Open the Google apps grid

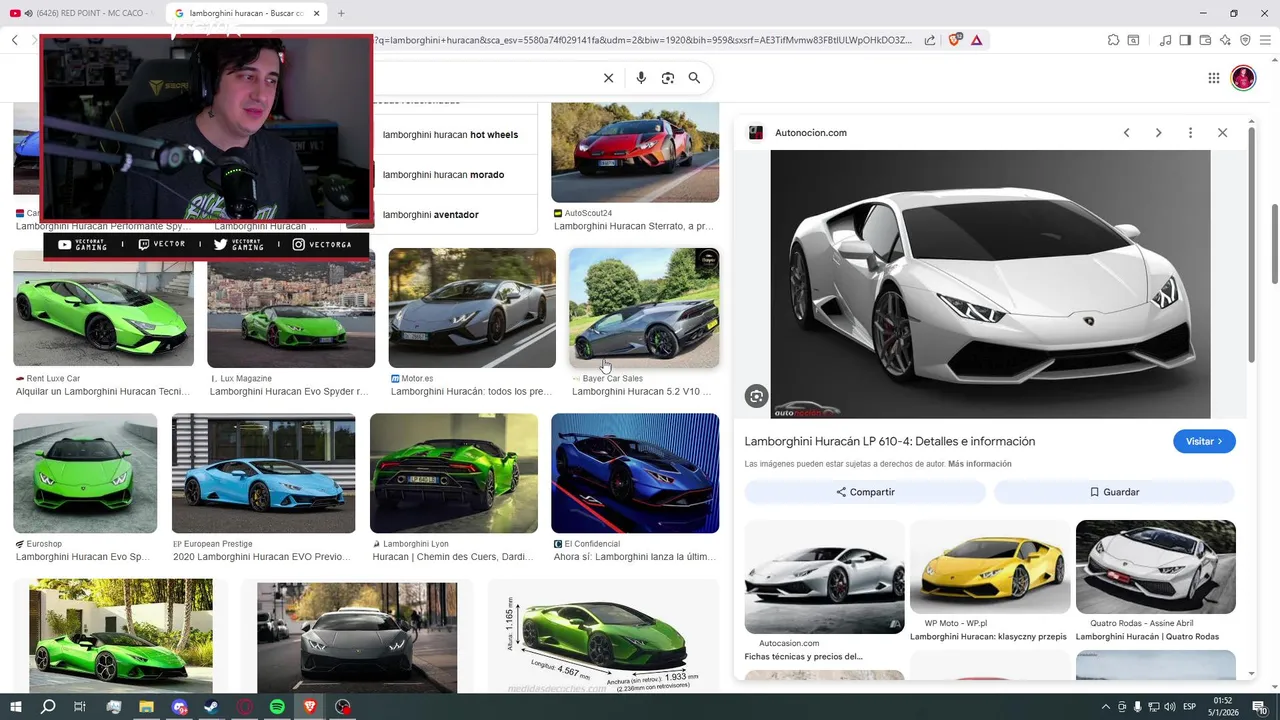coord(1214,78)
